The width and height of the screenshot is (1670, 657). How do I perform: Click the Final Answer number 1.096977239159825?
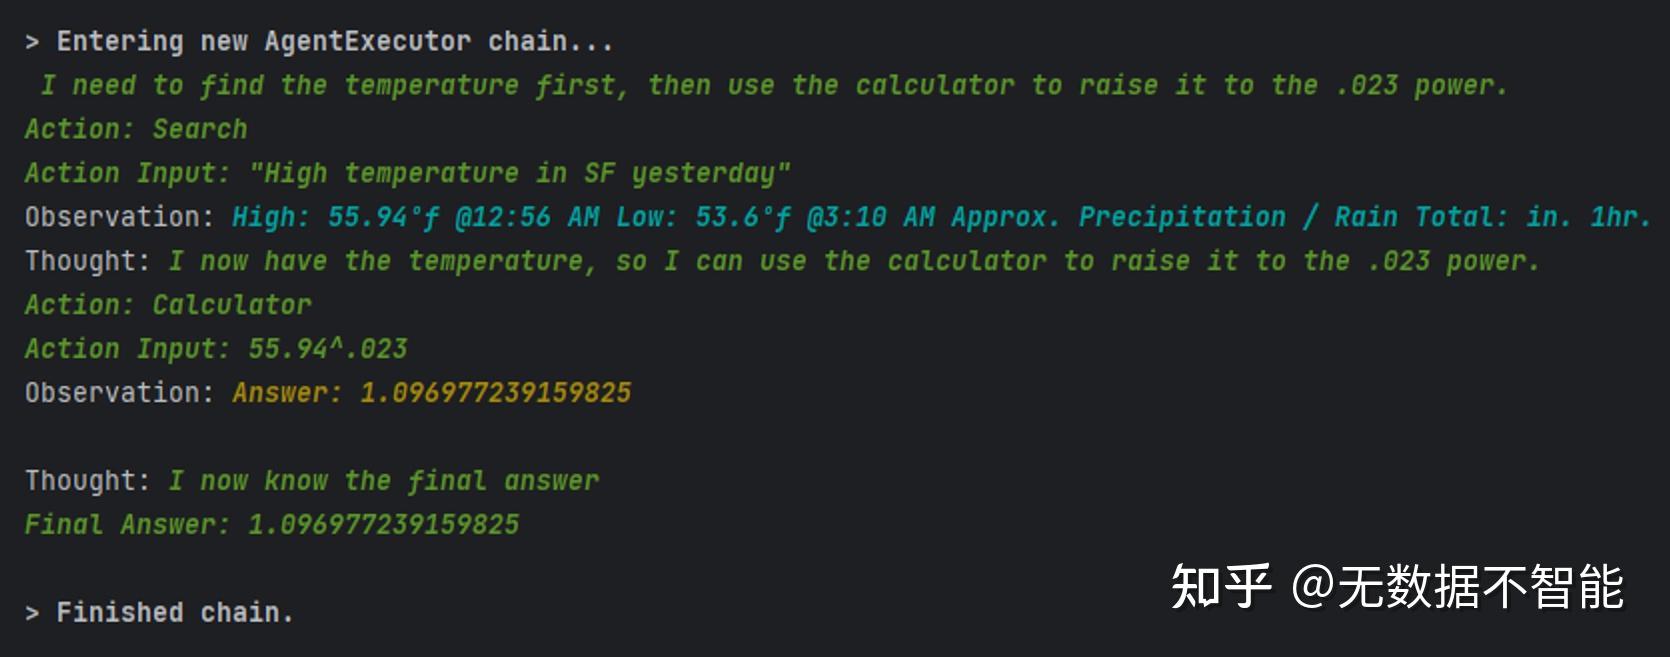pyautogui.click(x=384, y=525)
